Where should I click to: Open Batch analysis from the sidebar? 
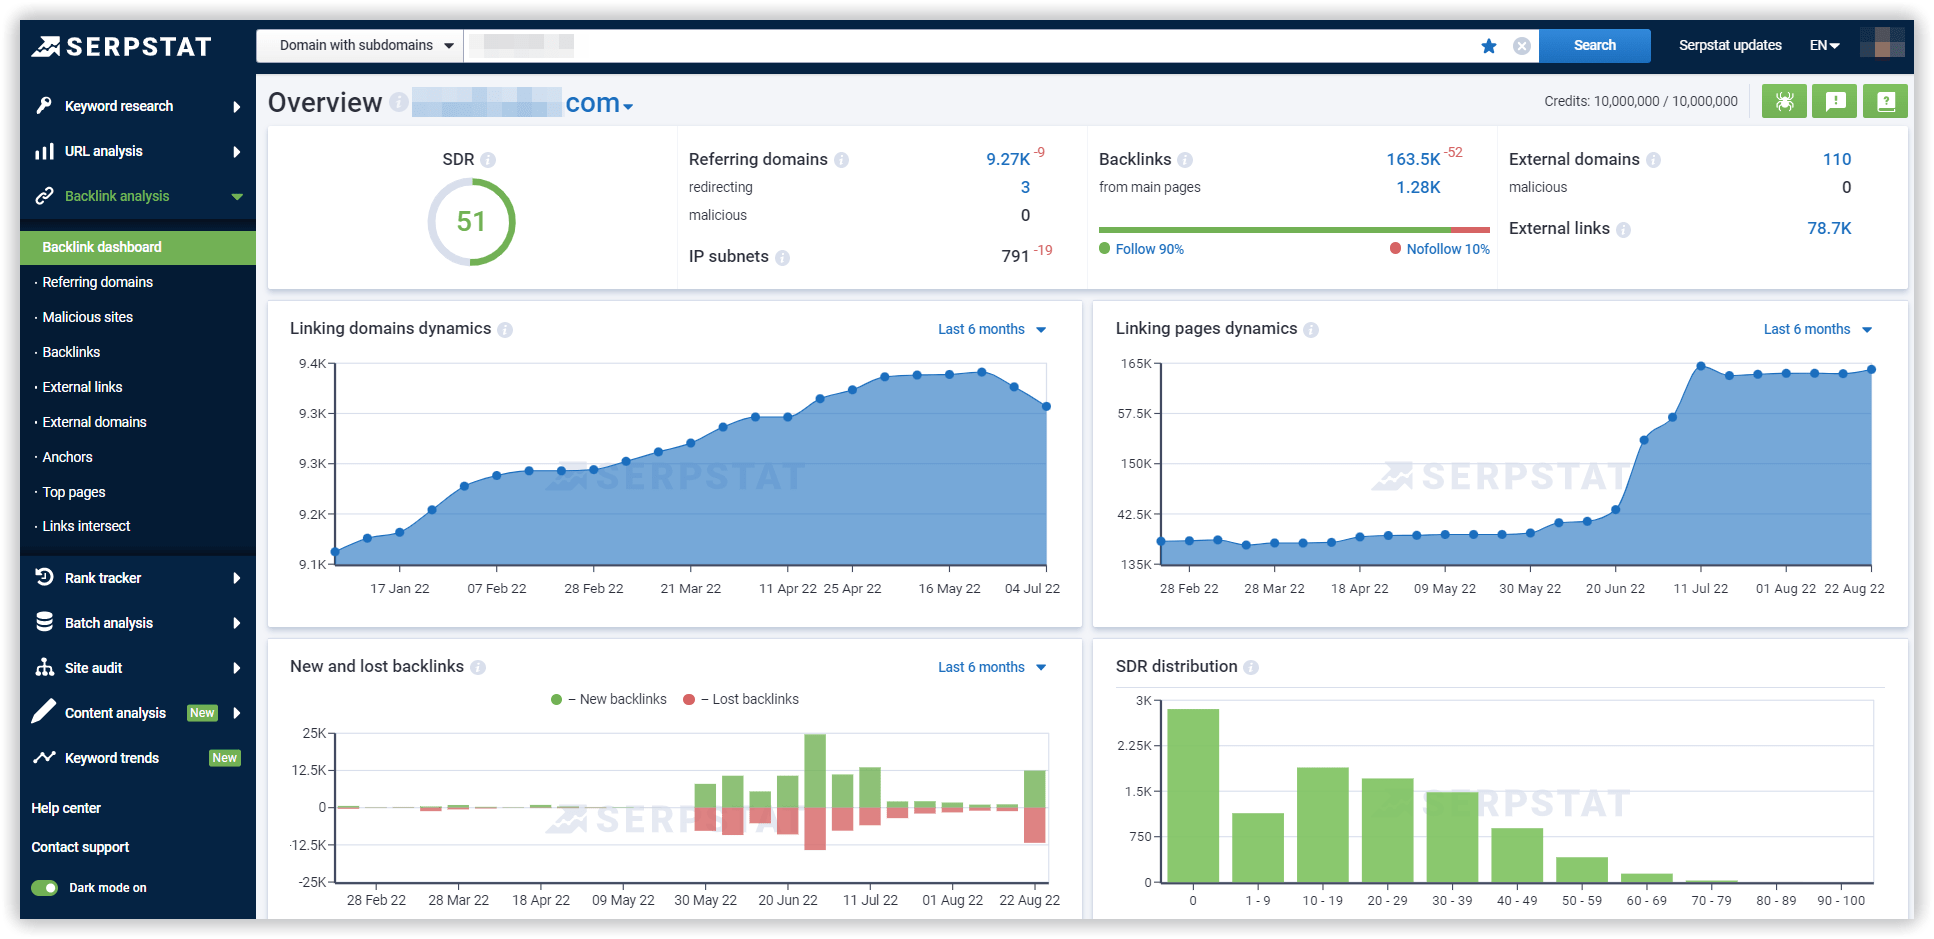tap(110, 622)
